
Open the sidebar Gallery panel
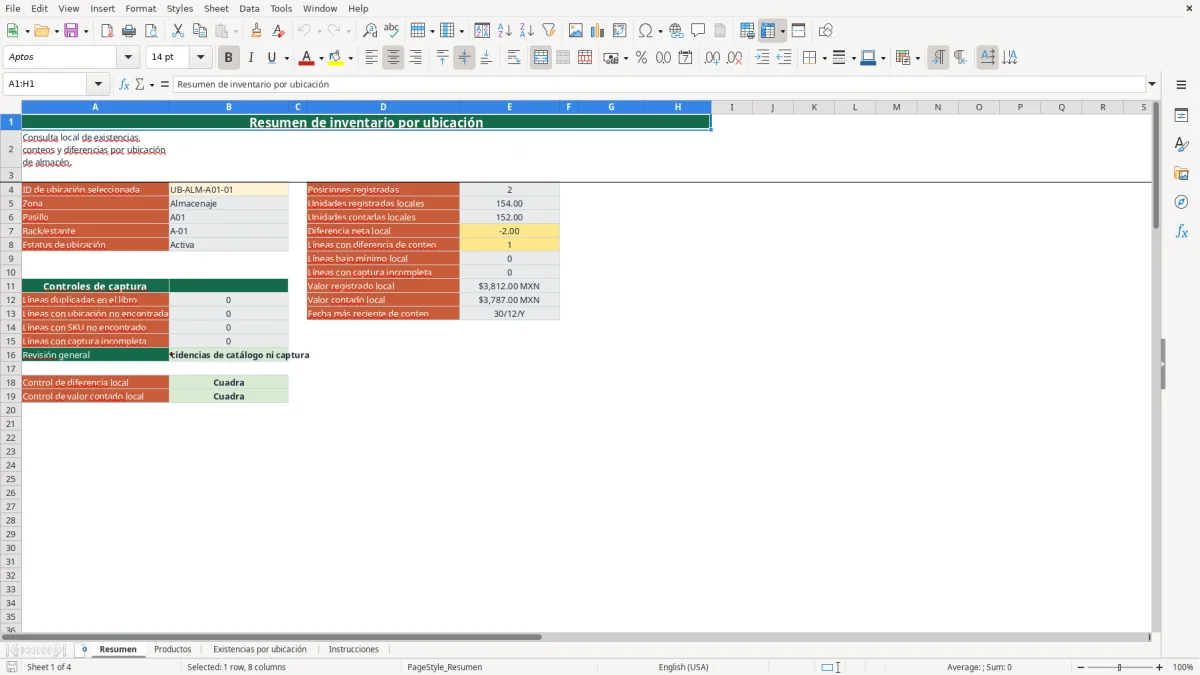point(1181,173)
